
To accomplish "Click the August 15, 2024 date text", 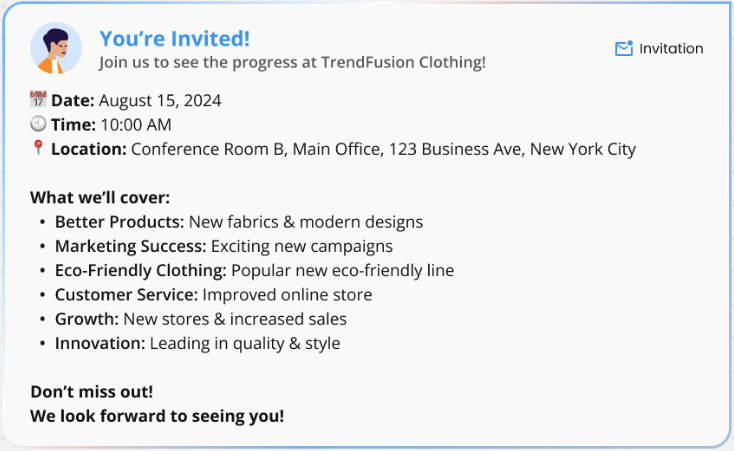I will 160,100.
